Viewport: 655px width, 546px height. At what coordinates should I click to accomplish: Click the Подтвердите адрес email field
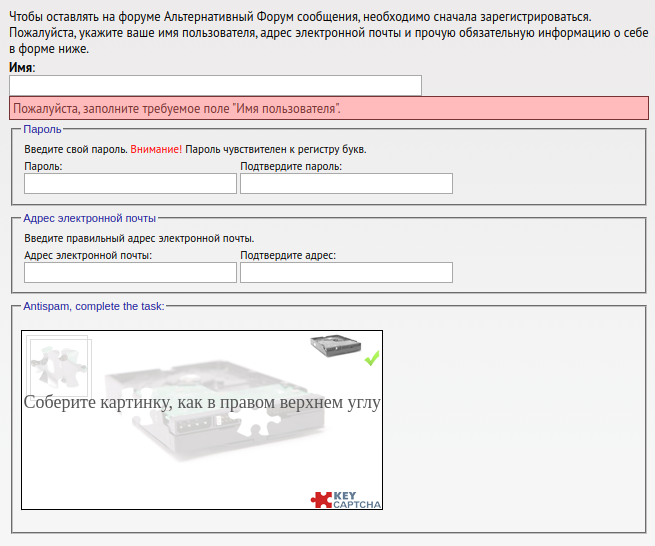[x=346, y=273]
